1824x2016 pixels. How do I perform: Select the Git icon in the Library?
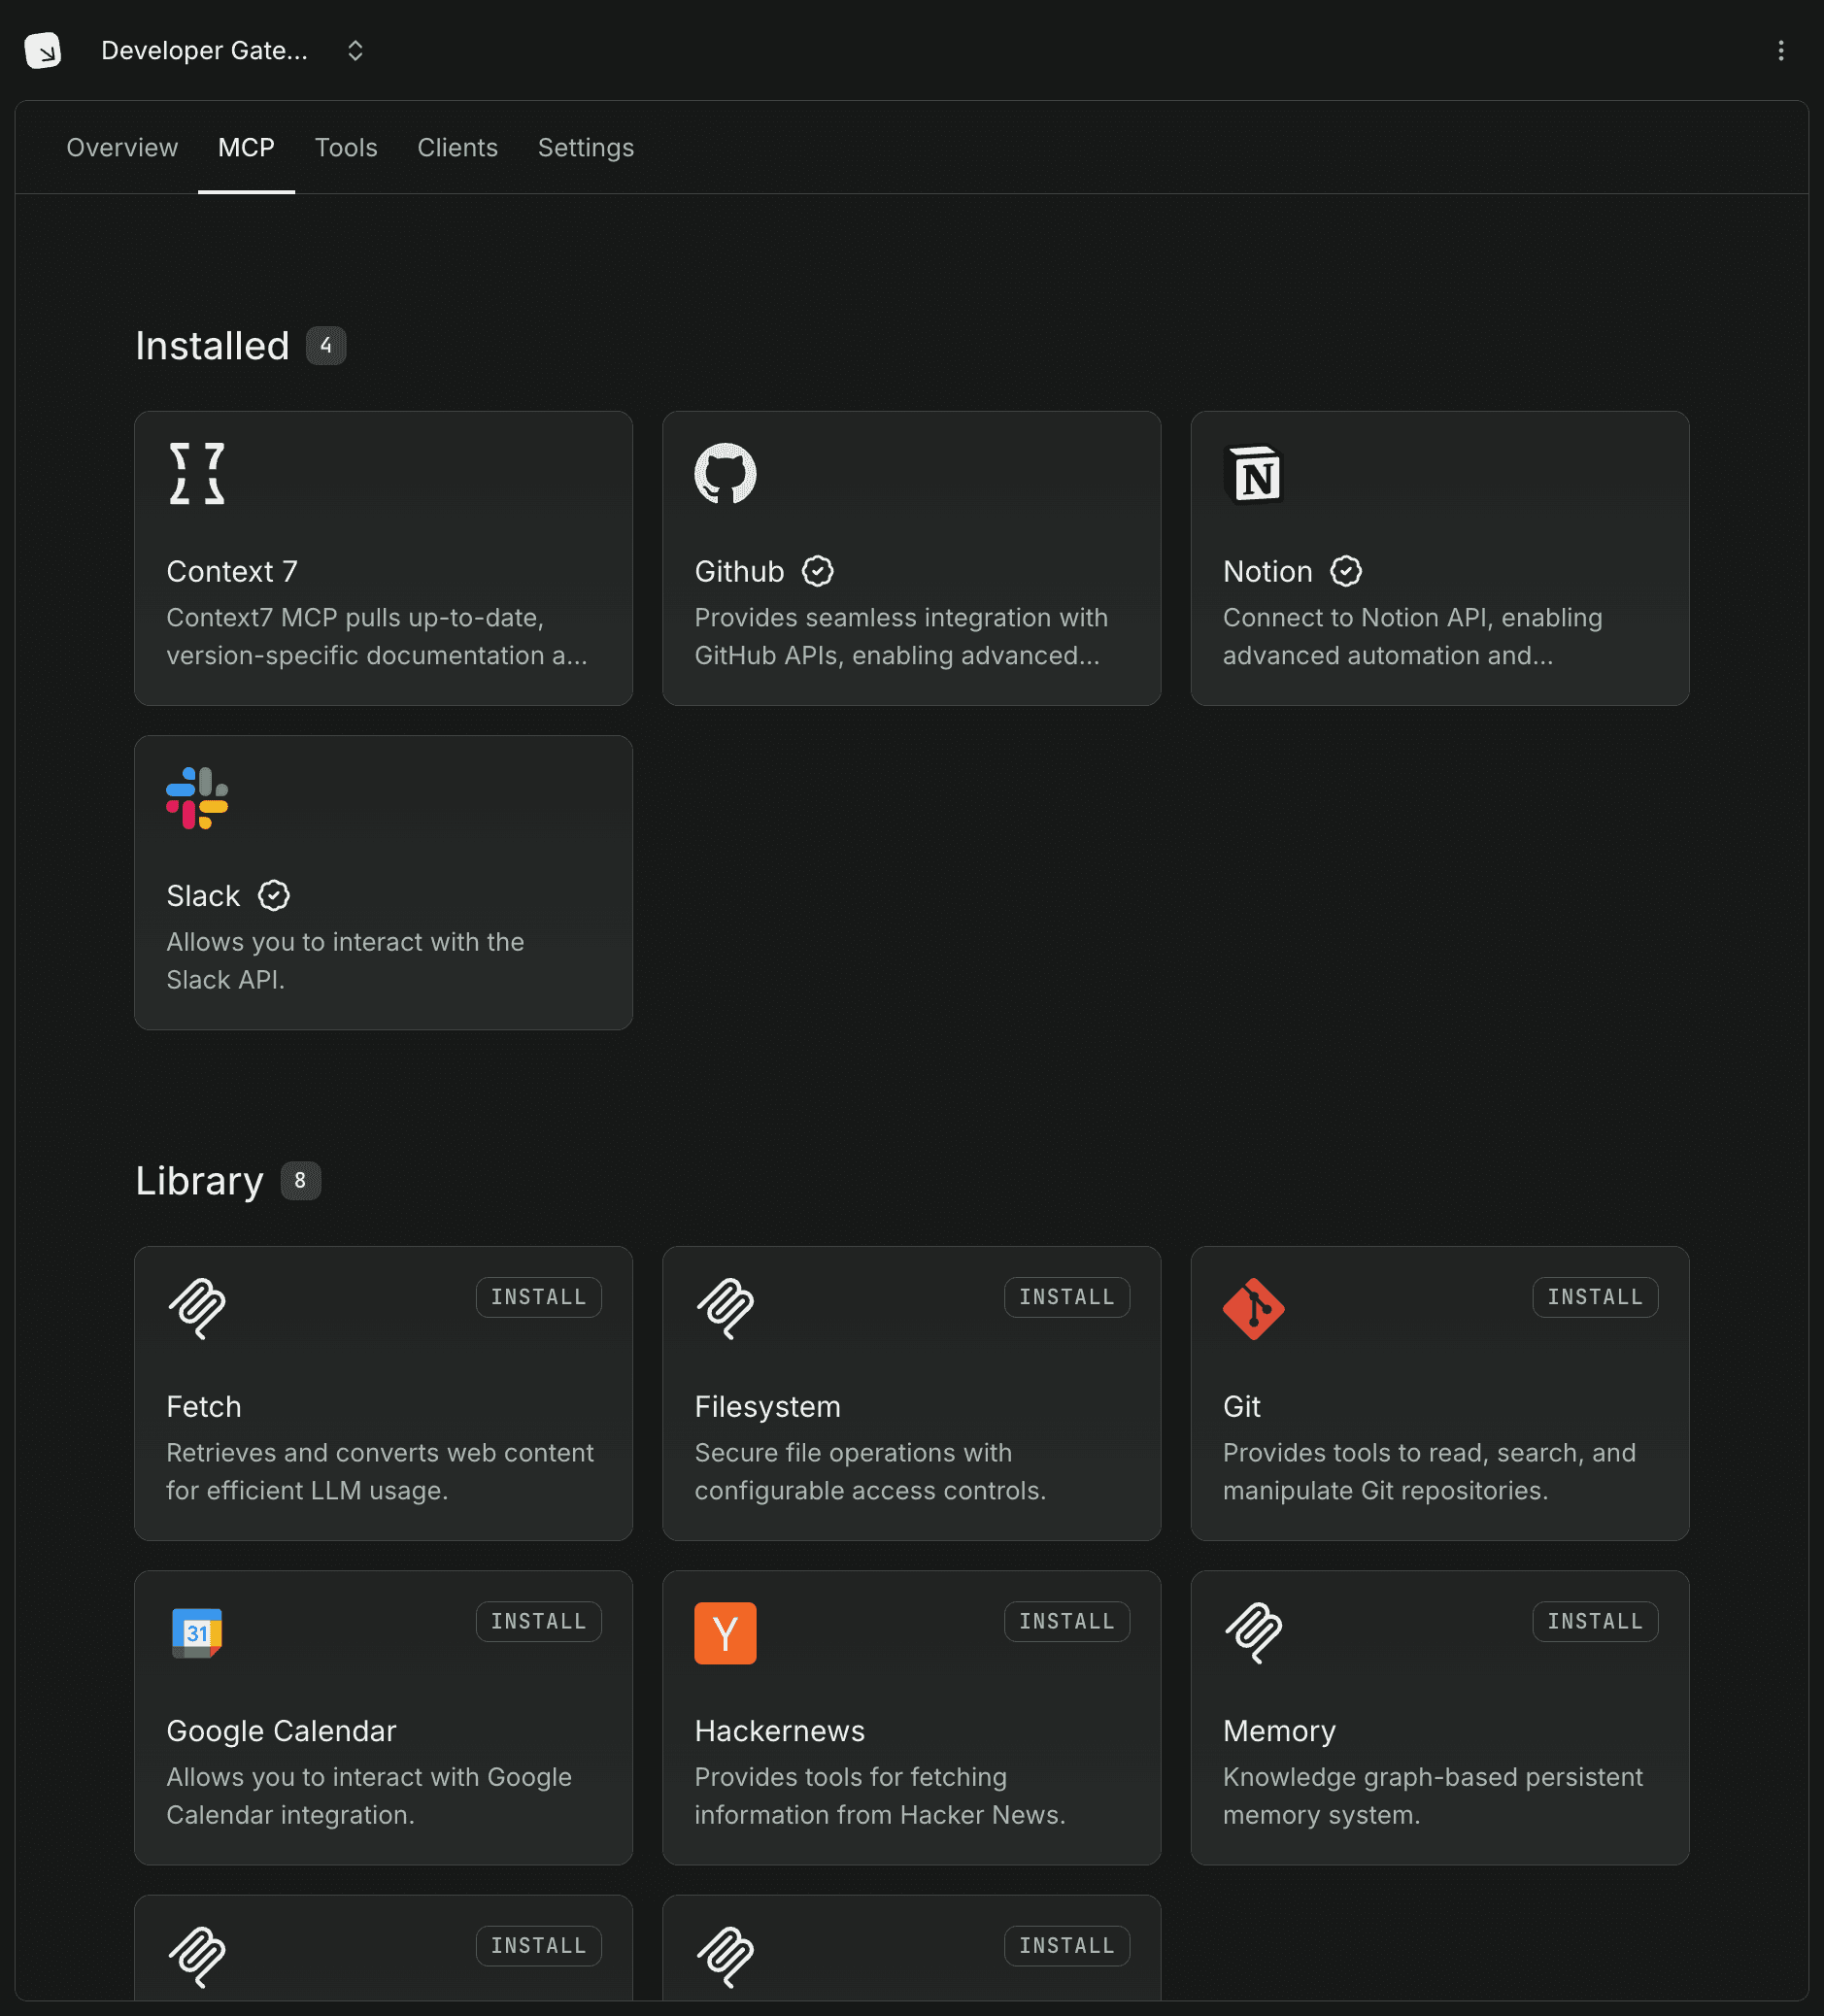pos(1254,1310)
